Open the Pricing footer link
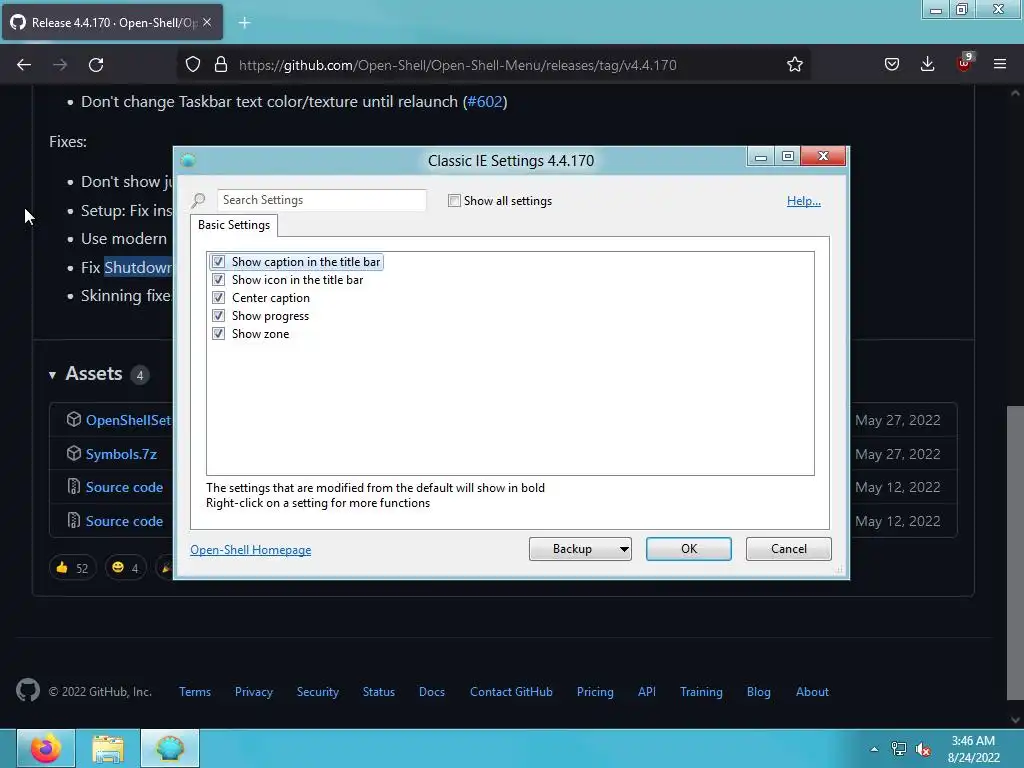Image resolution: width=1024 pixels, height=768 pixels. point(595,692)
